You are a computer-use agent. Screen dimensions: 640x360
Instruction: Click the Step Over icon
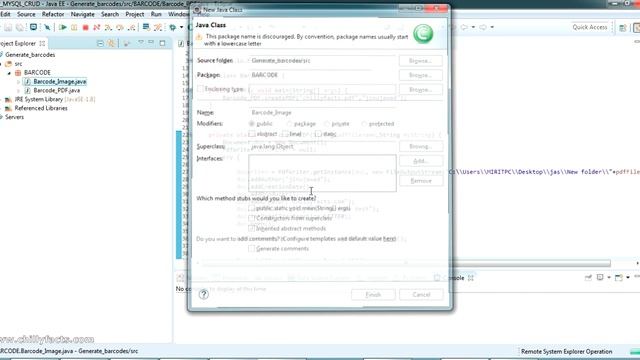click(120, 27)
